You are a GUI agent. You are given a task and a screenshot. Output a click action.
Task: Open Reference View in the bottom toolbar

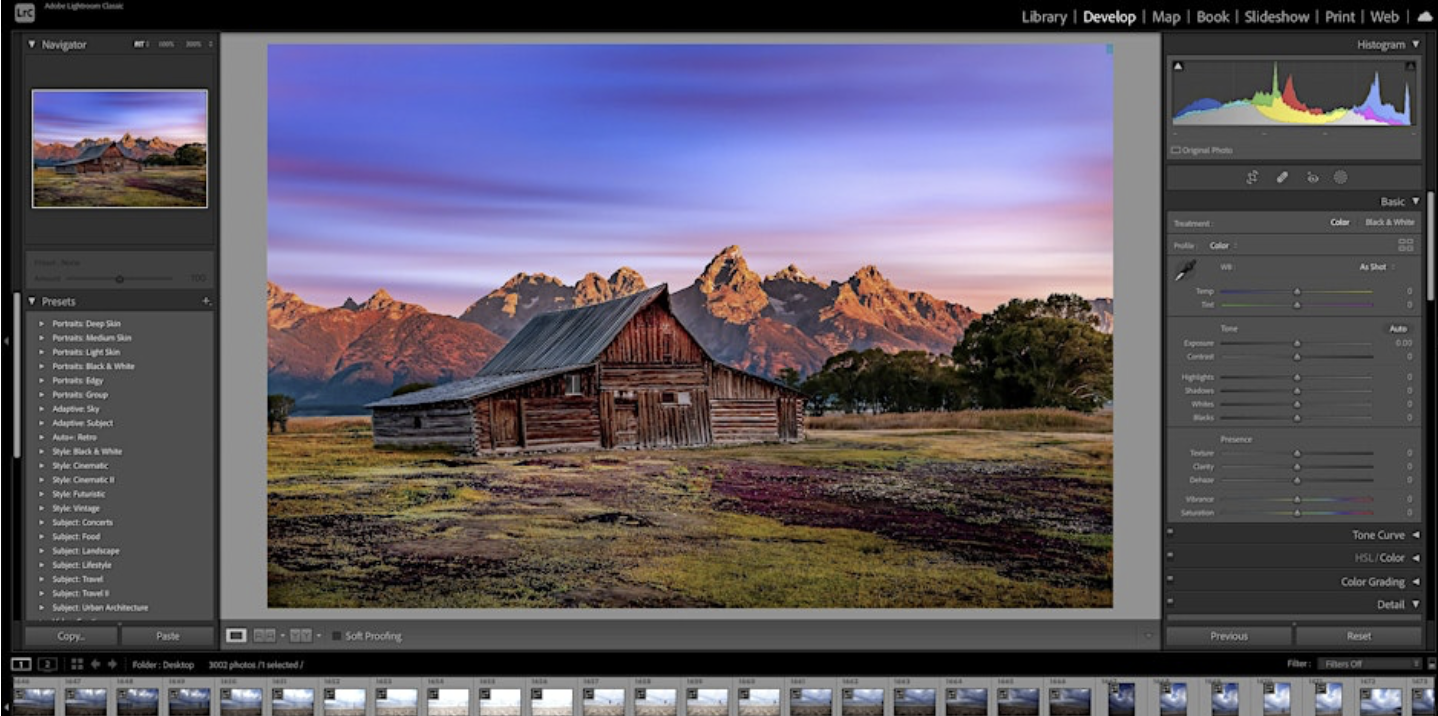[301, 635]
